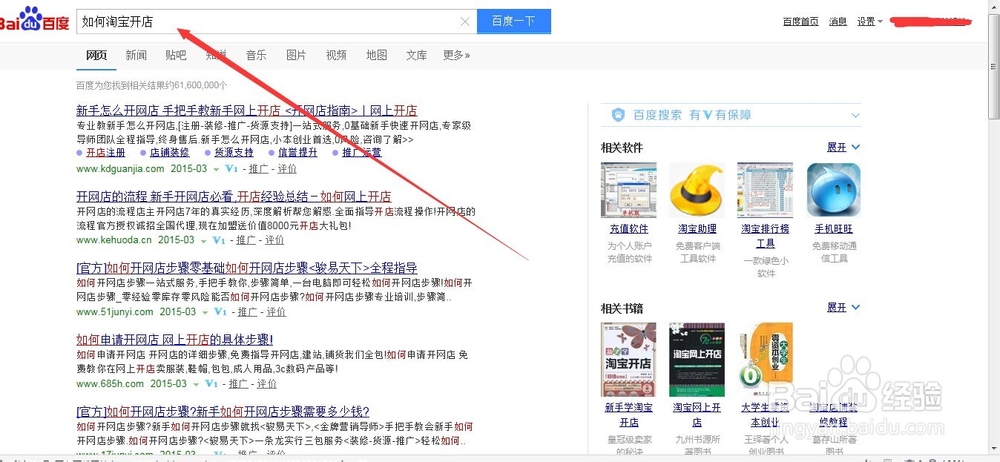
Task: Switch to the 地图 tab
Action: (376, 56)
